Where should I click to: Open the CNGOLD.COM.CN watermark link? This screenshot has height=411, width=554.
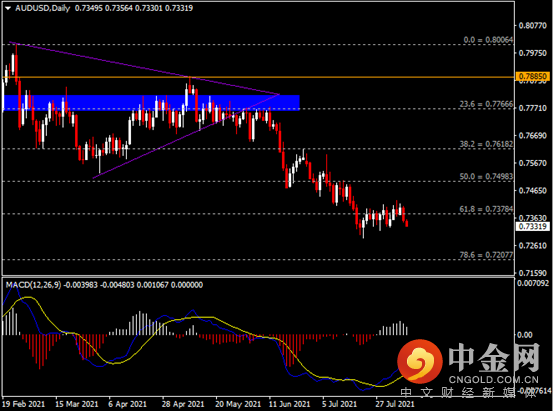pos(494,380)
